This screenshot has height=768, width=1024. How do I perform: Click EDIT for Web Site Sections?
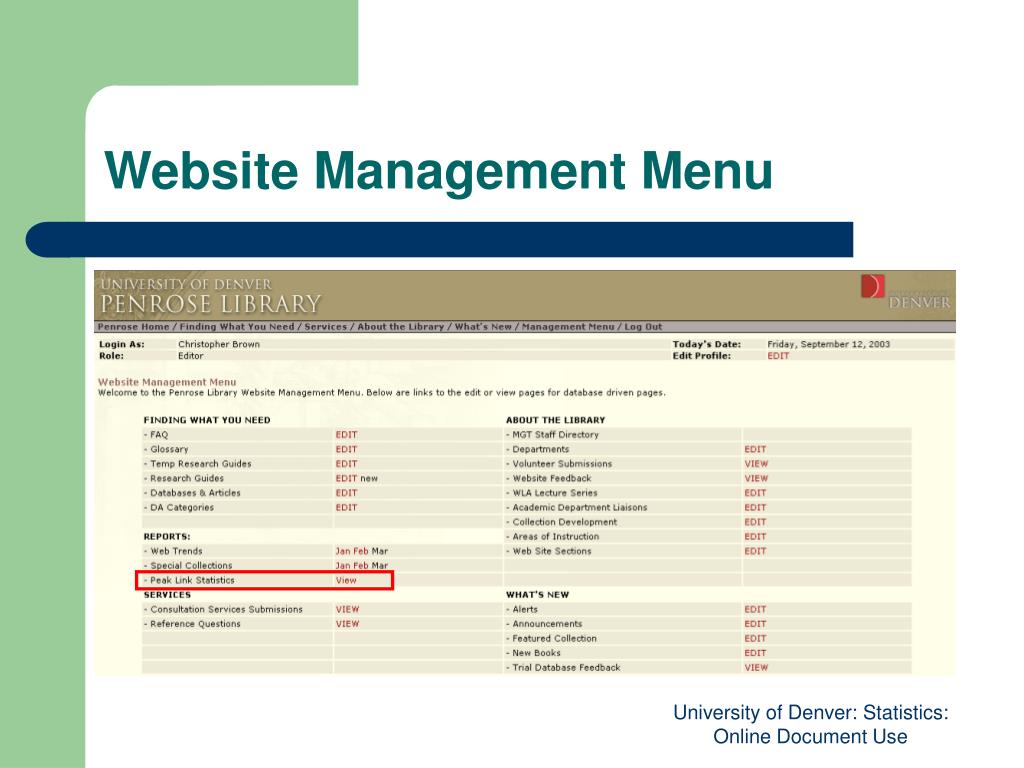755,551
